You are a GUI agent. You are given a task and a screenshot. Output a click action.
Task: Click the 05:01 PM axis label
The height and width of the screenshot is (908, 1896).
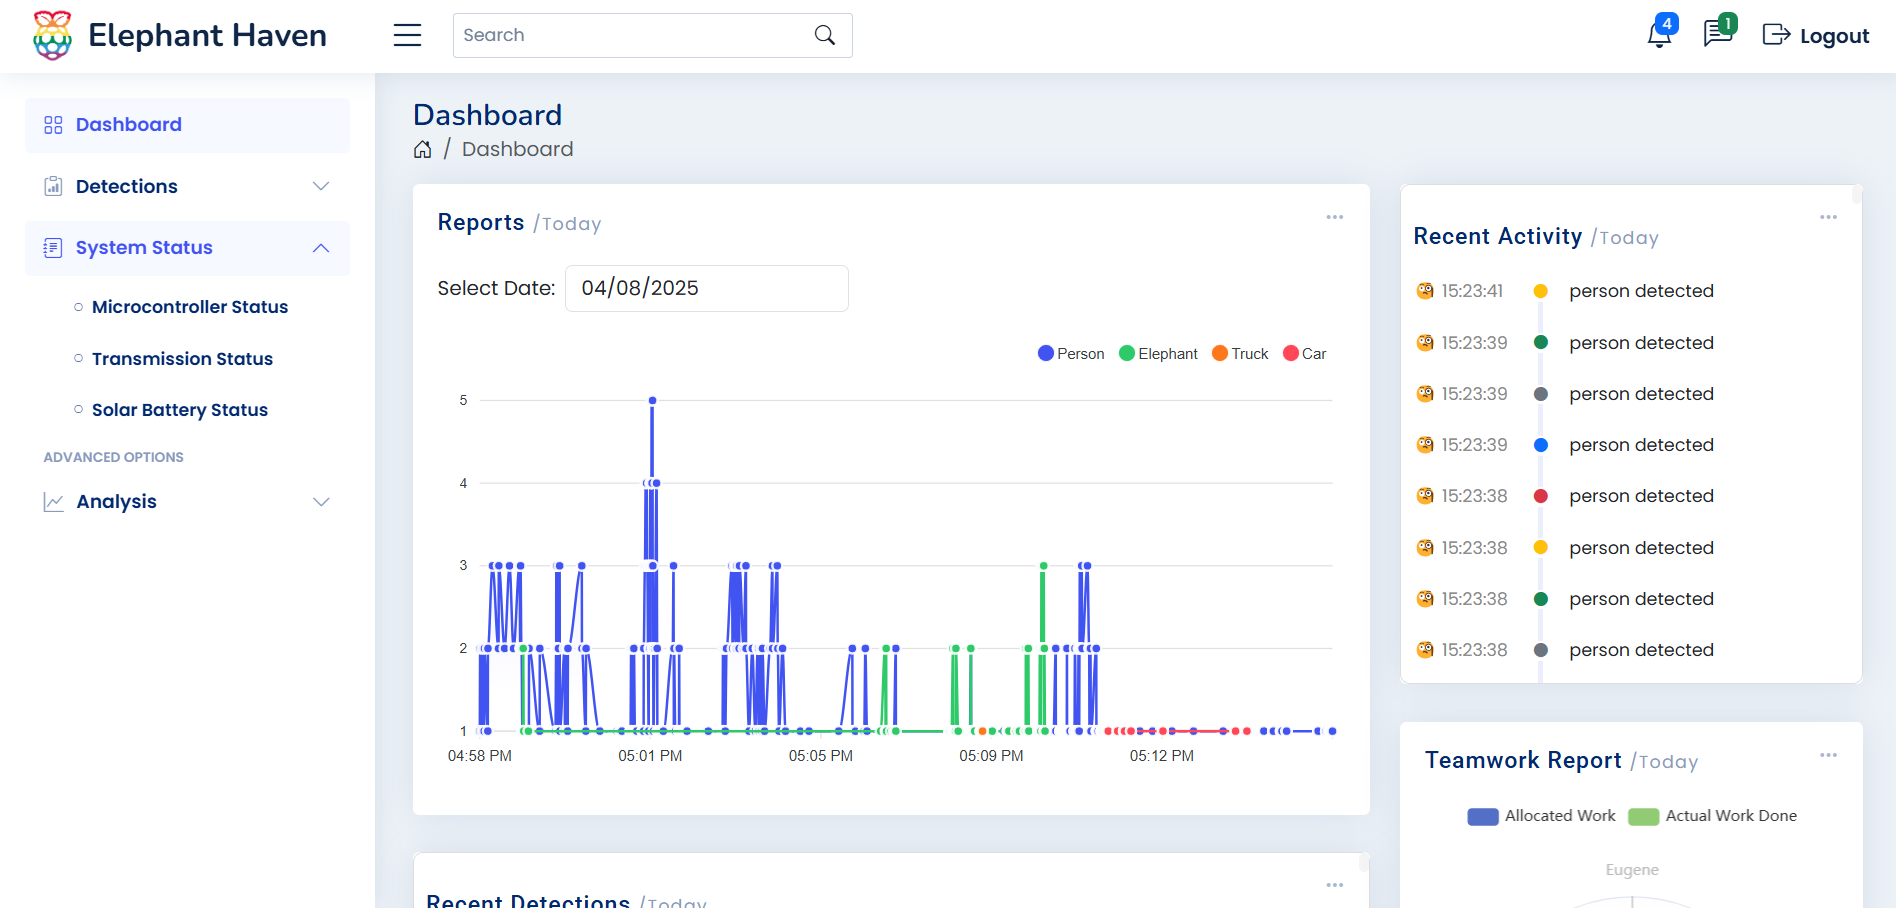click(650, 756)
